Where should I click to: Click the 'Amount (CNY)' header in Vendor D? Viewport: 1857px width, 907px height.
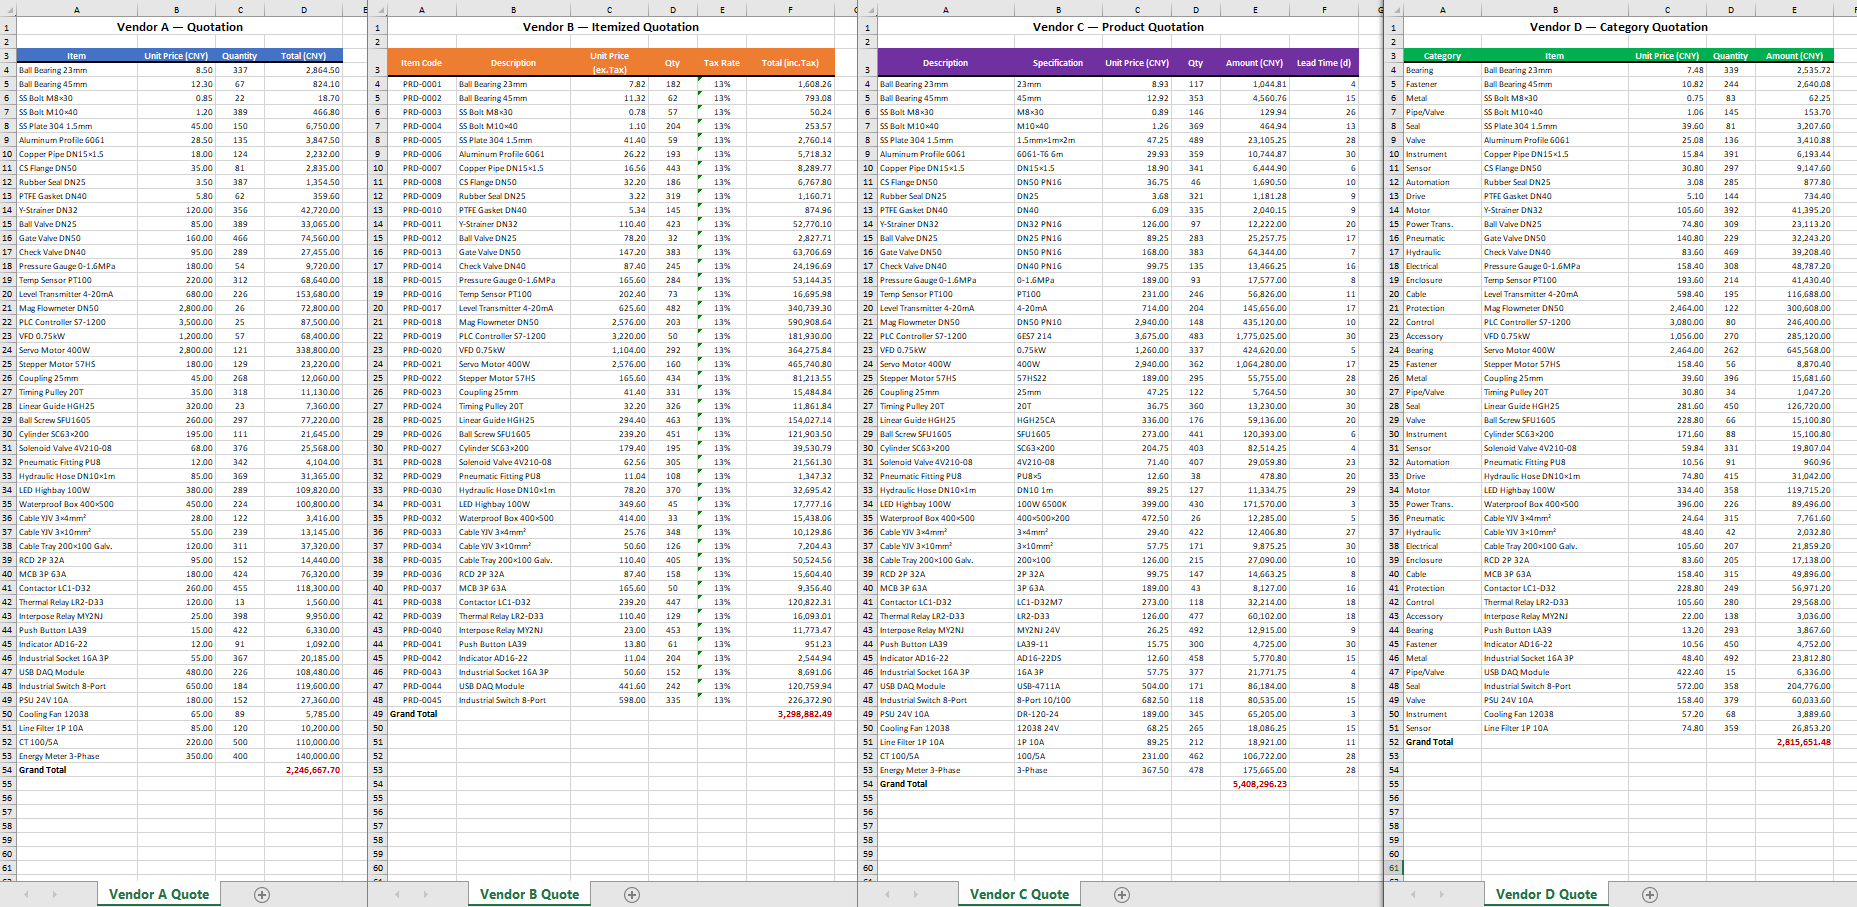click(x=1794, y=56)
